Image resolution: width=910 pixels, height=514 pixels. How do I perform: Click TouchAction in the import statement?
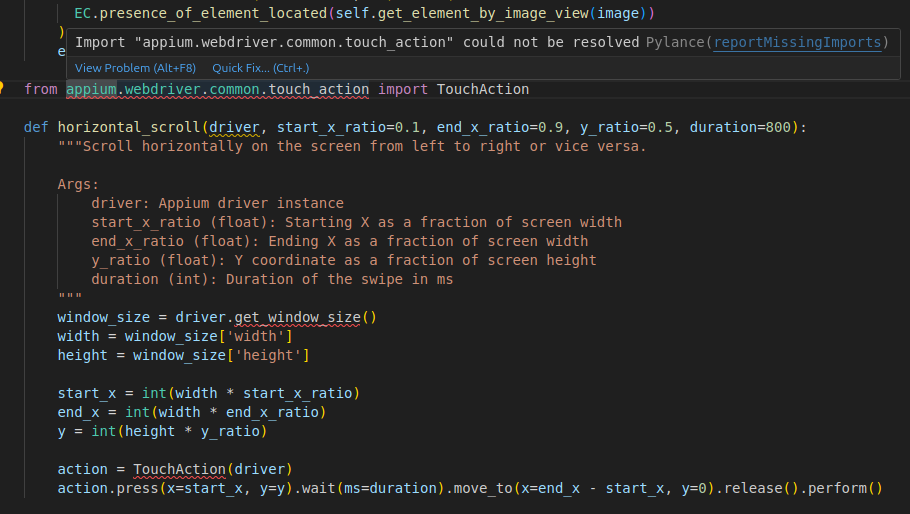click(x=482, y=89)
